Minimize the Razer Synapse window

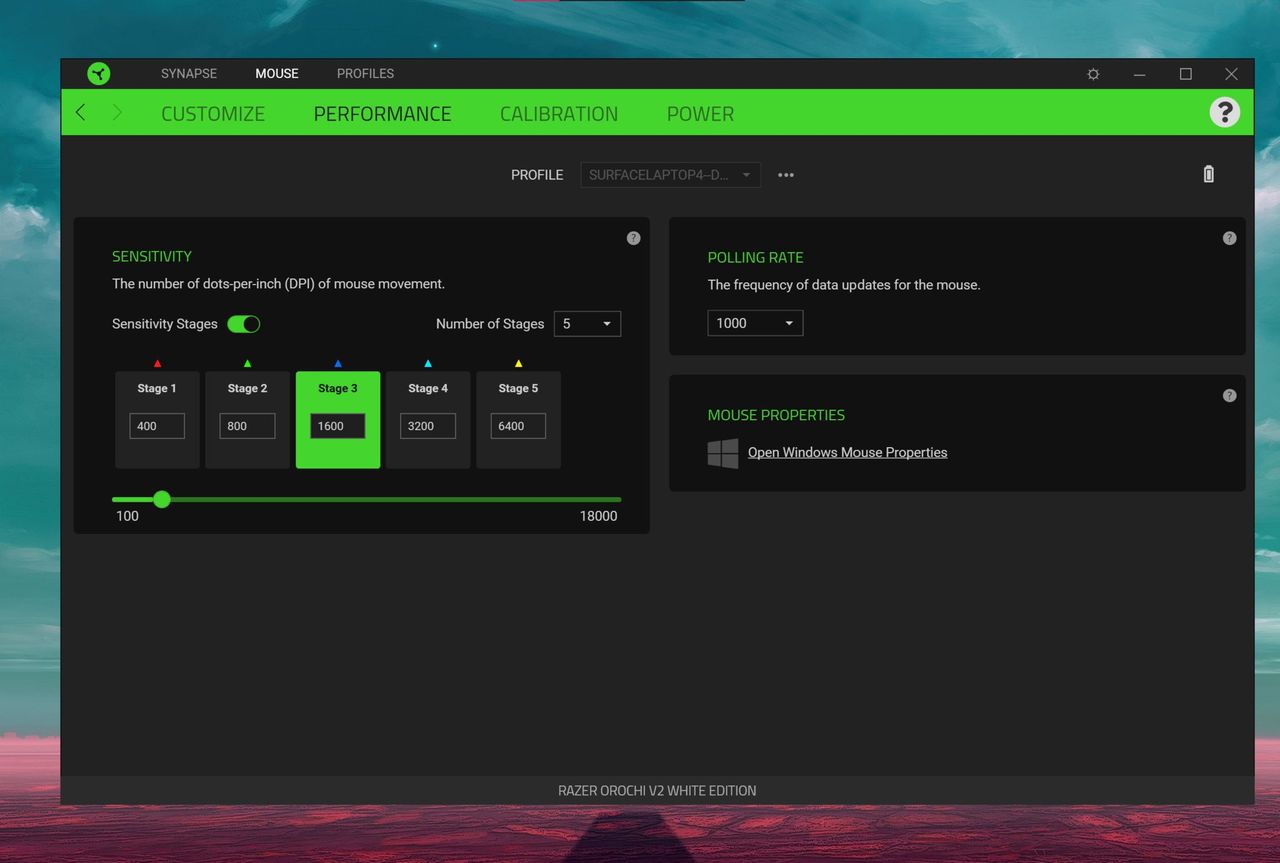(1139, 74)
